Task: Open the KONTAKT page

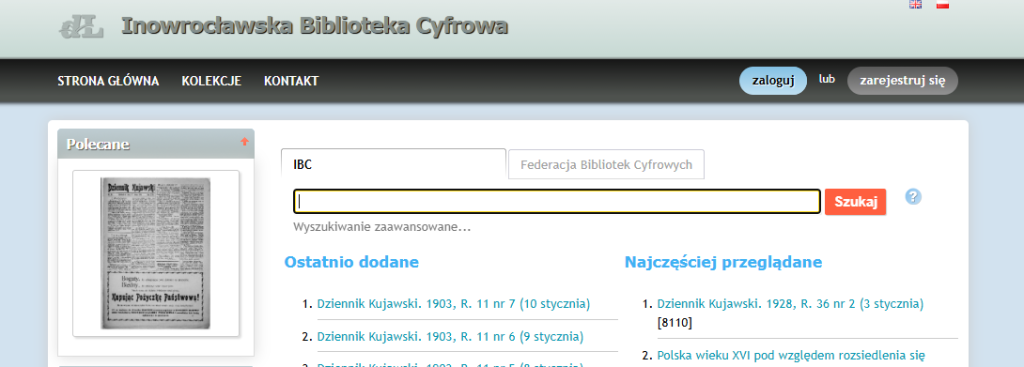Action: click(x=291, y=81)
